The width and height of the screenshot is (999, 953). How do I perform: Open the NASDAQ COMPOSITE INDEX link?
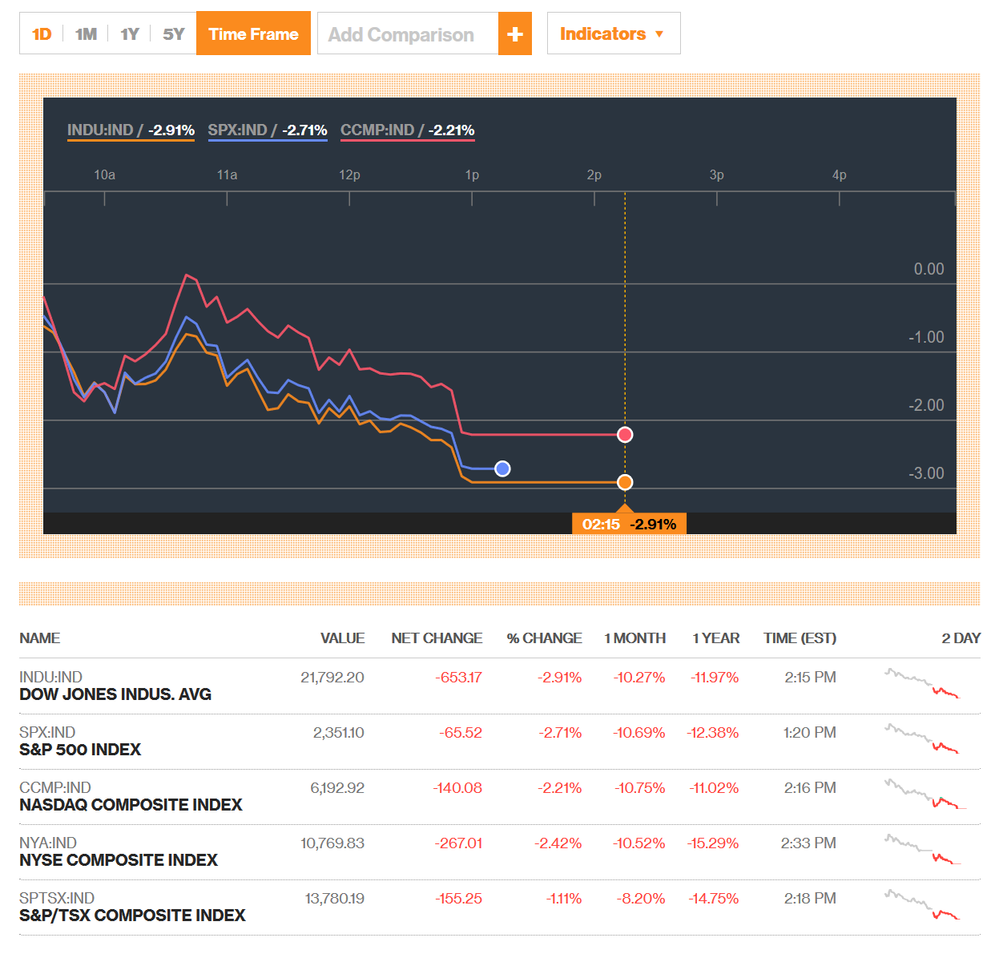(x=131, y=805)
